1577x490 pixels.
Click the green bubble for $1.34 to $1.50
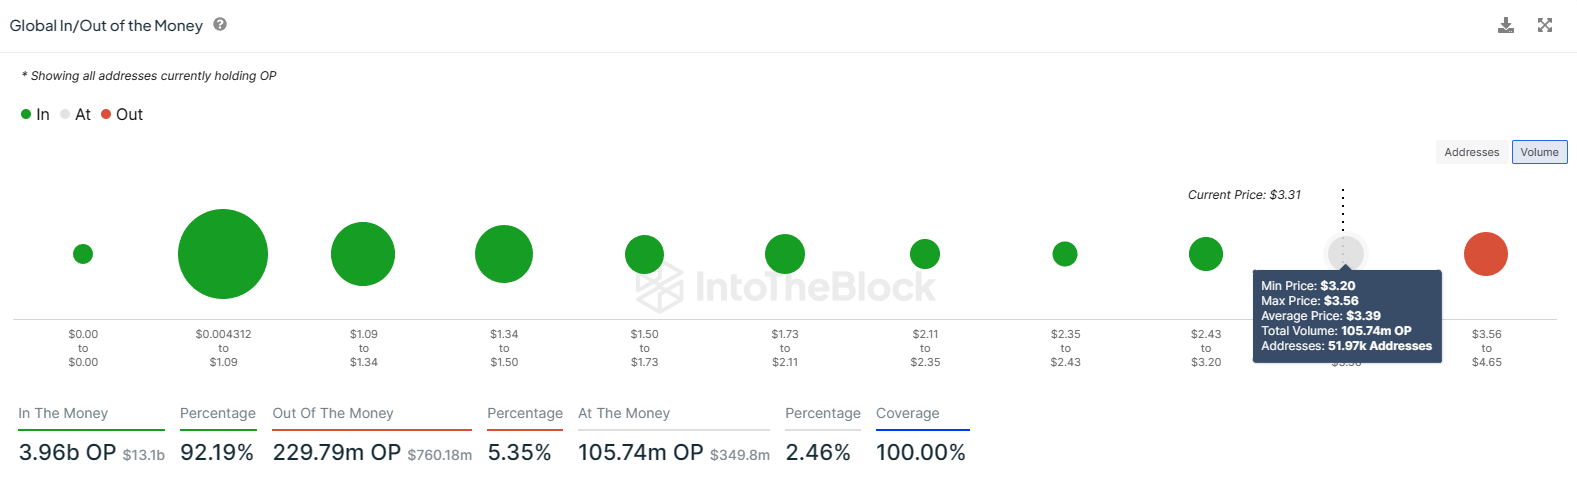[504, 254]
